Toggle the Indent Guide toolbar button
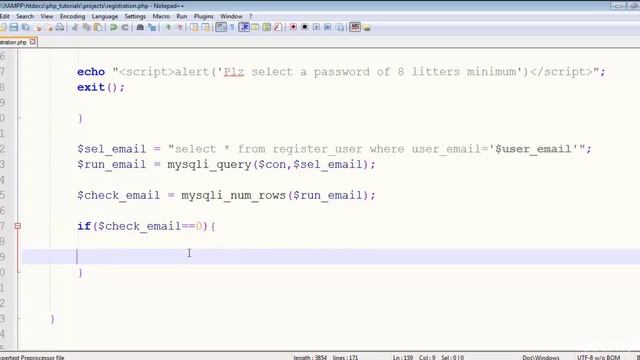This screenshot has width=640, height=360. (244, 27)
